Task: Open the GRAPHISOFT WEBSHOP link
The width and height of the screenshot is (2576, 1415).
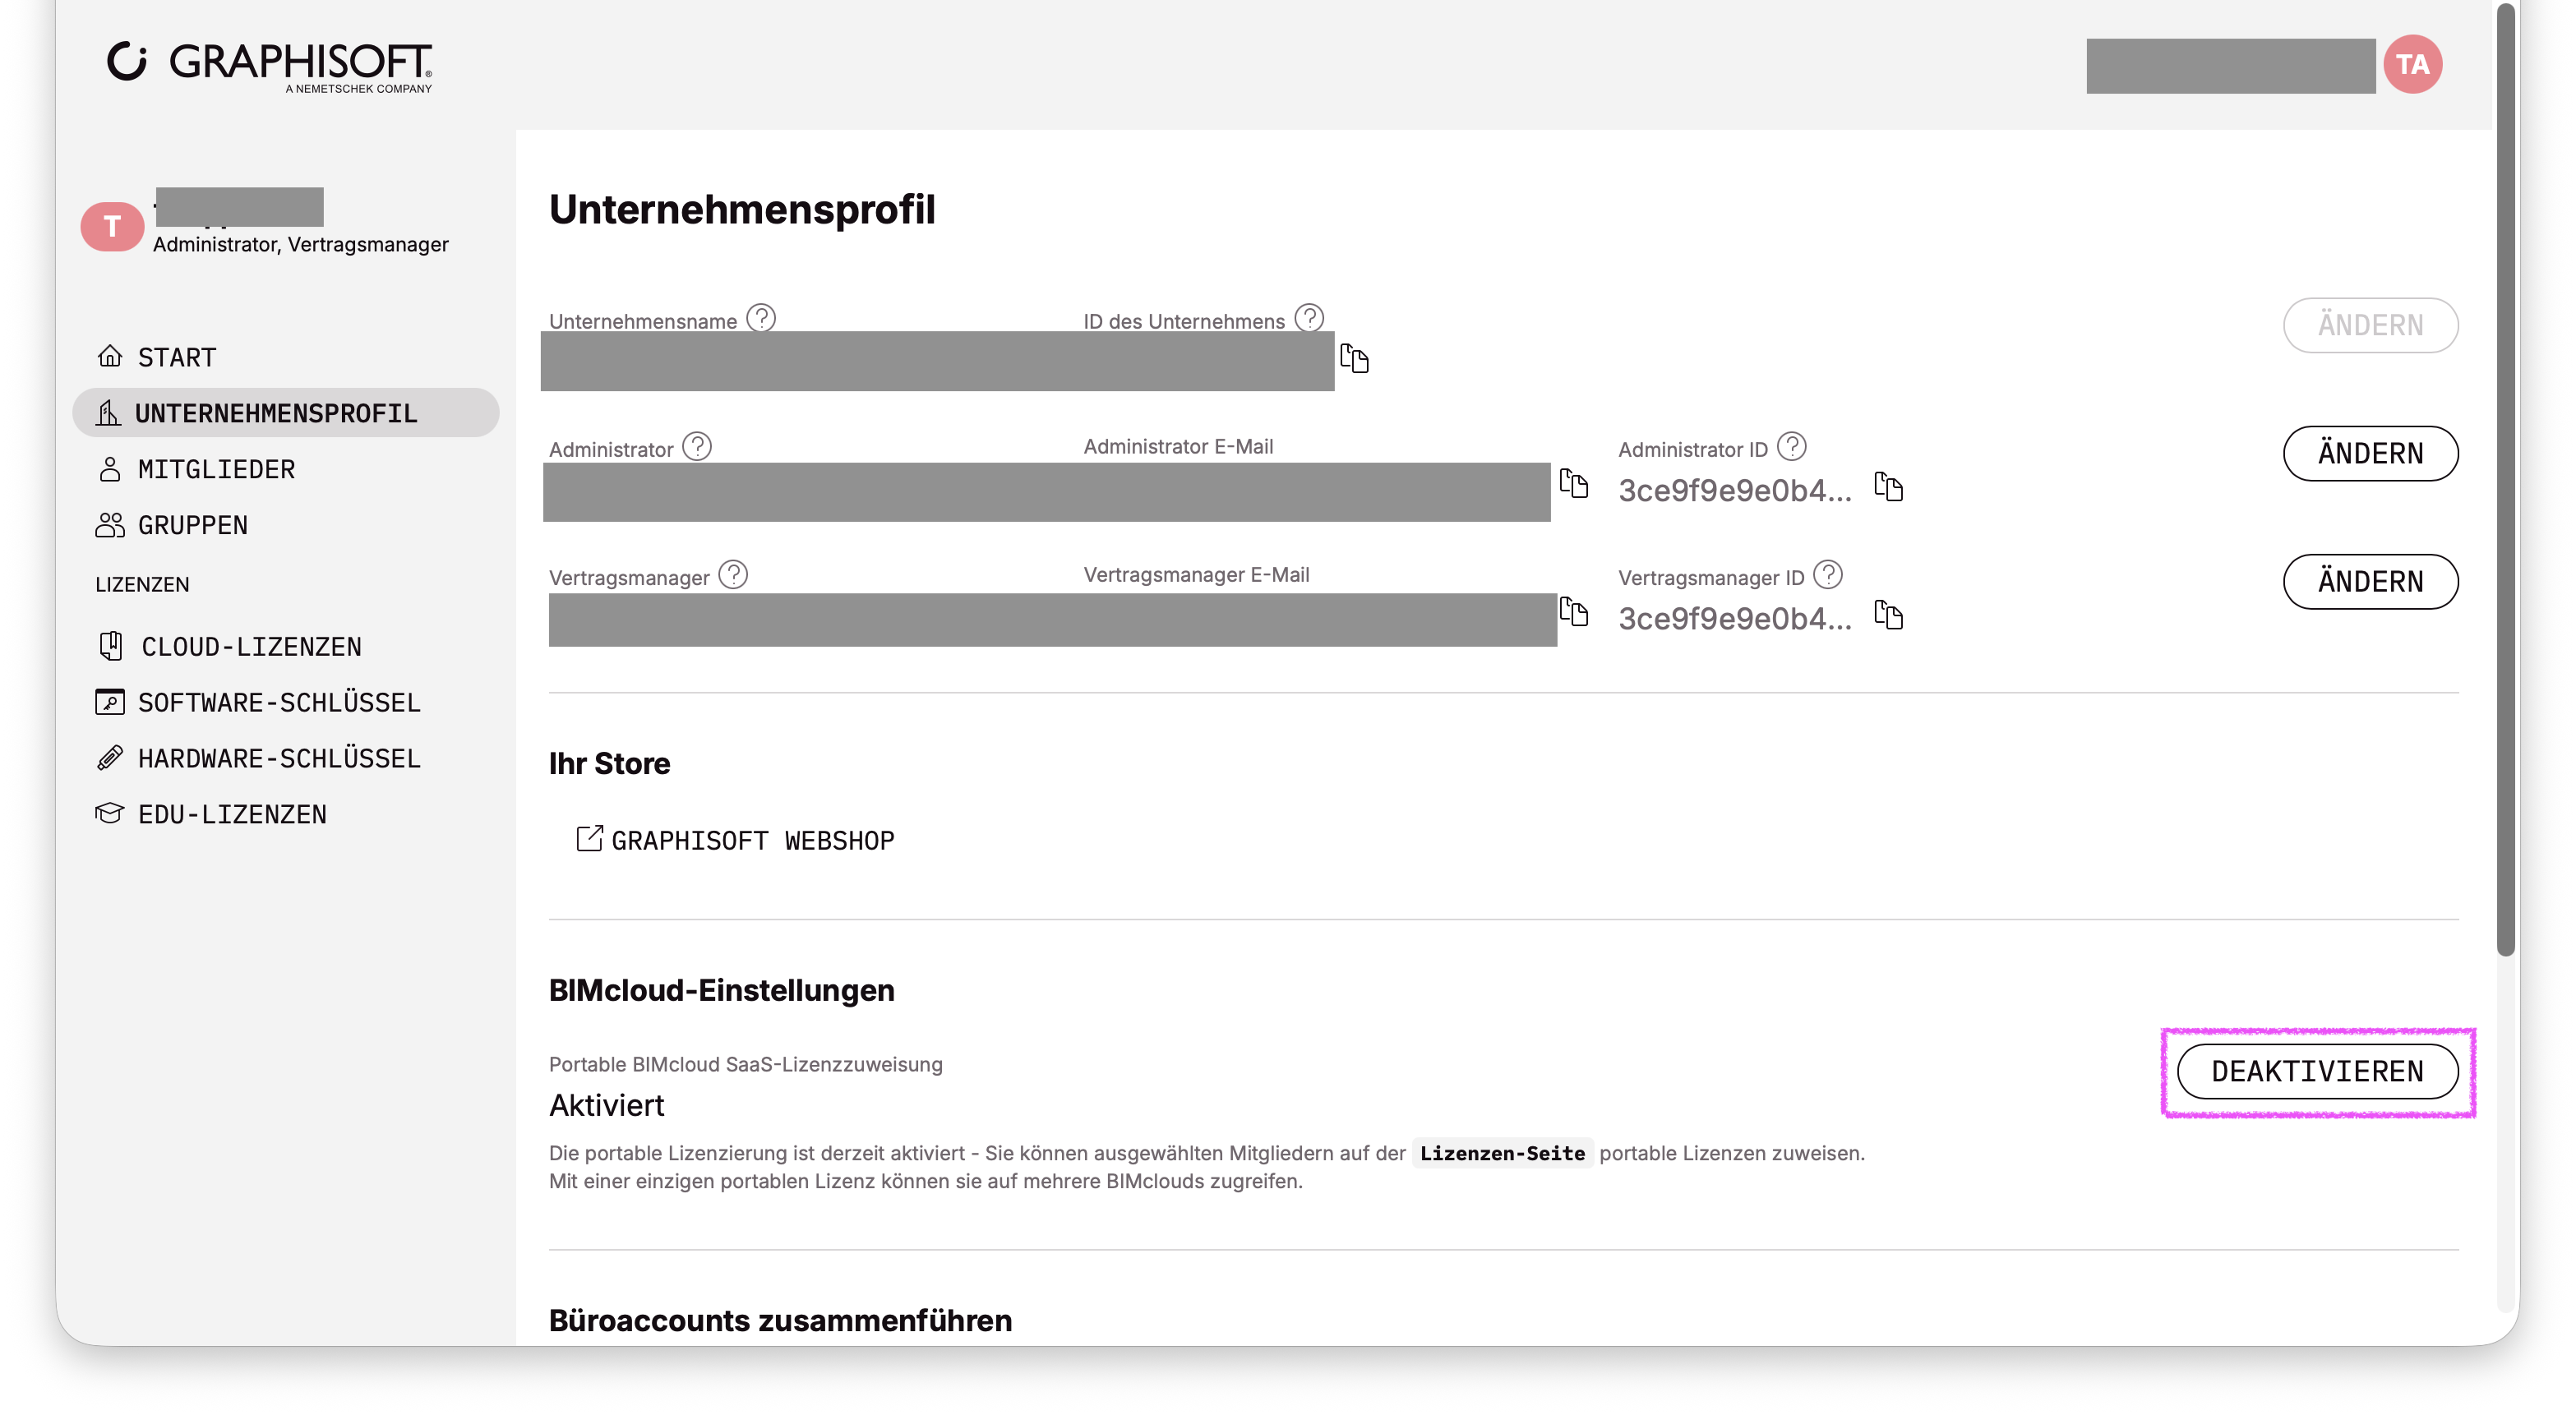Action: pos(752,840)
